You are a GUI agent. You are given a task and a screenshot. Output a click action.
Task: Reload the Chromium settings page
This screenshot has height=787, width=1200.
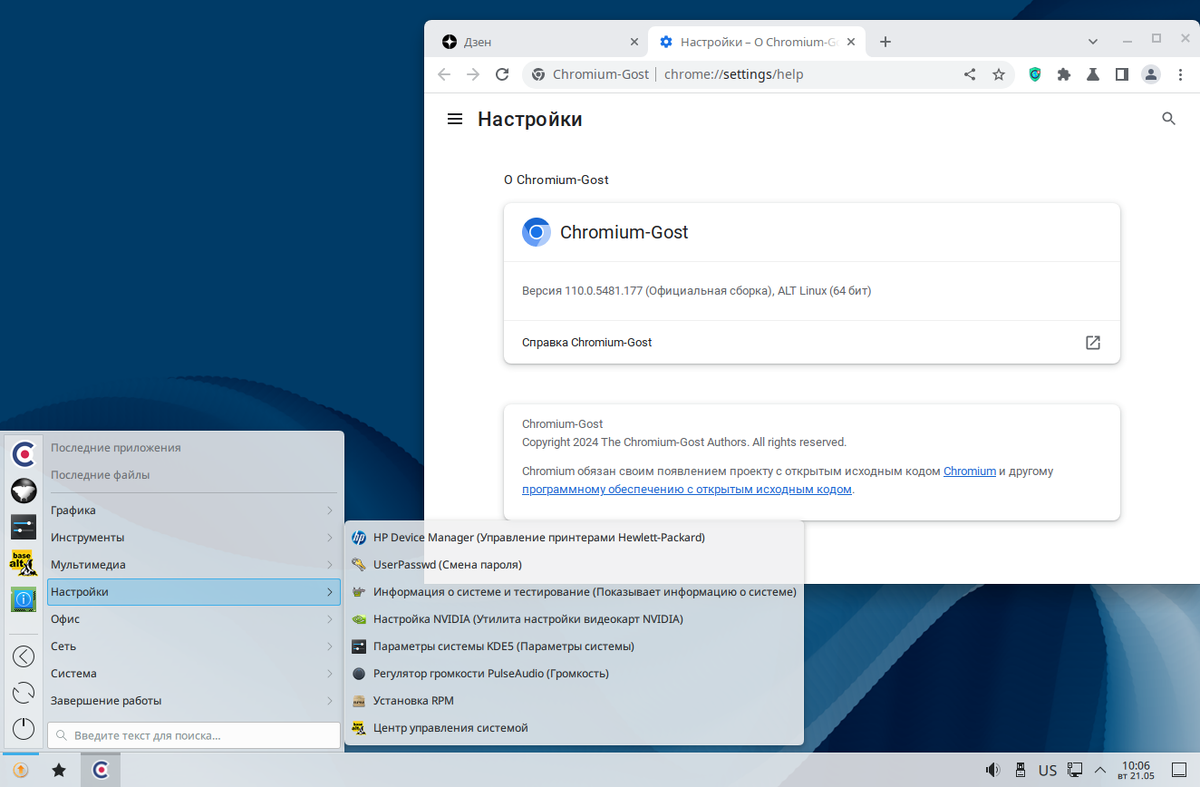(x=502, y=74)
